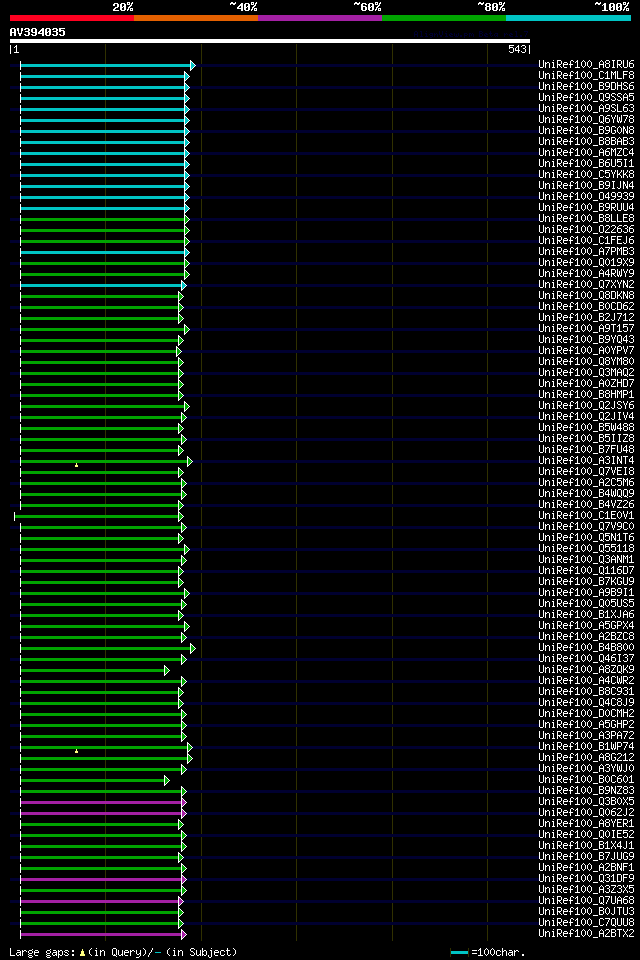Select the UniRef100_B4B800 label
This screenshot has height=960, width=640.
coord(586,648)
